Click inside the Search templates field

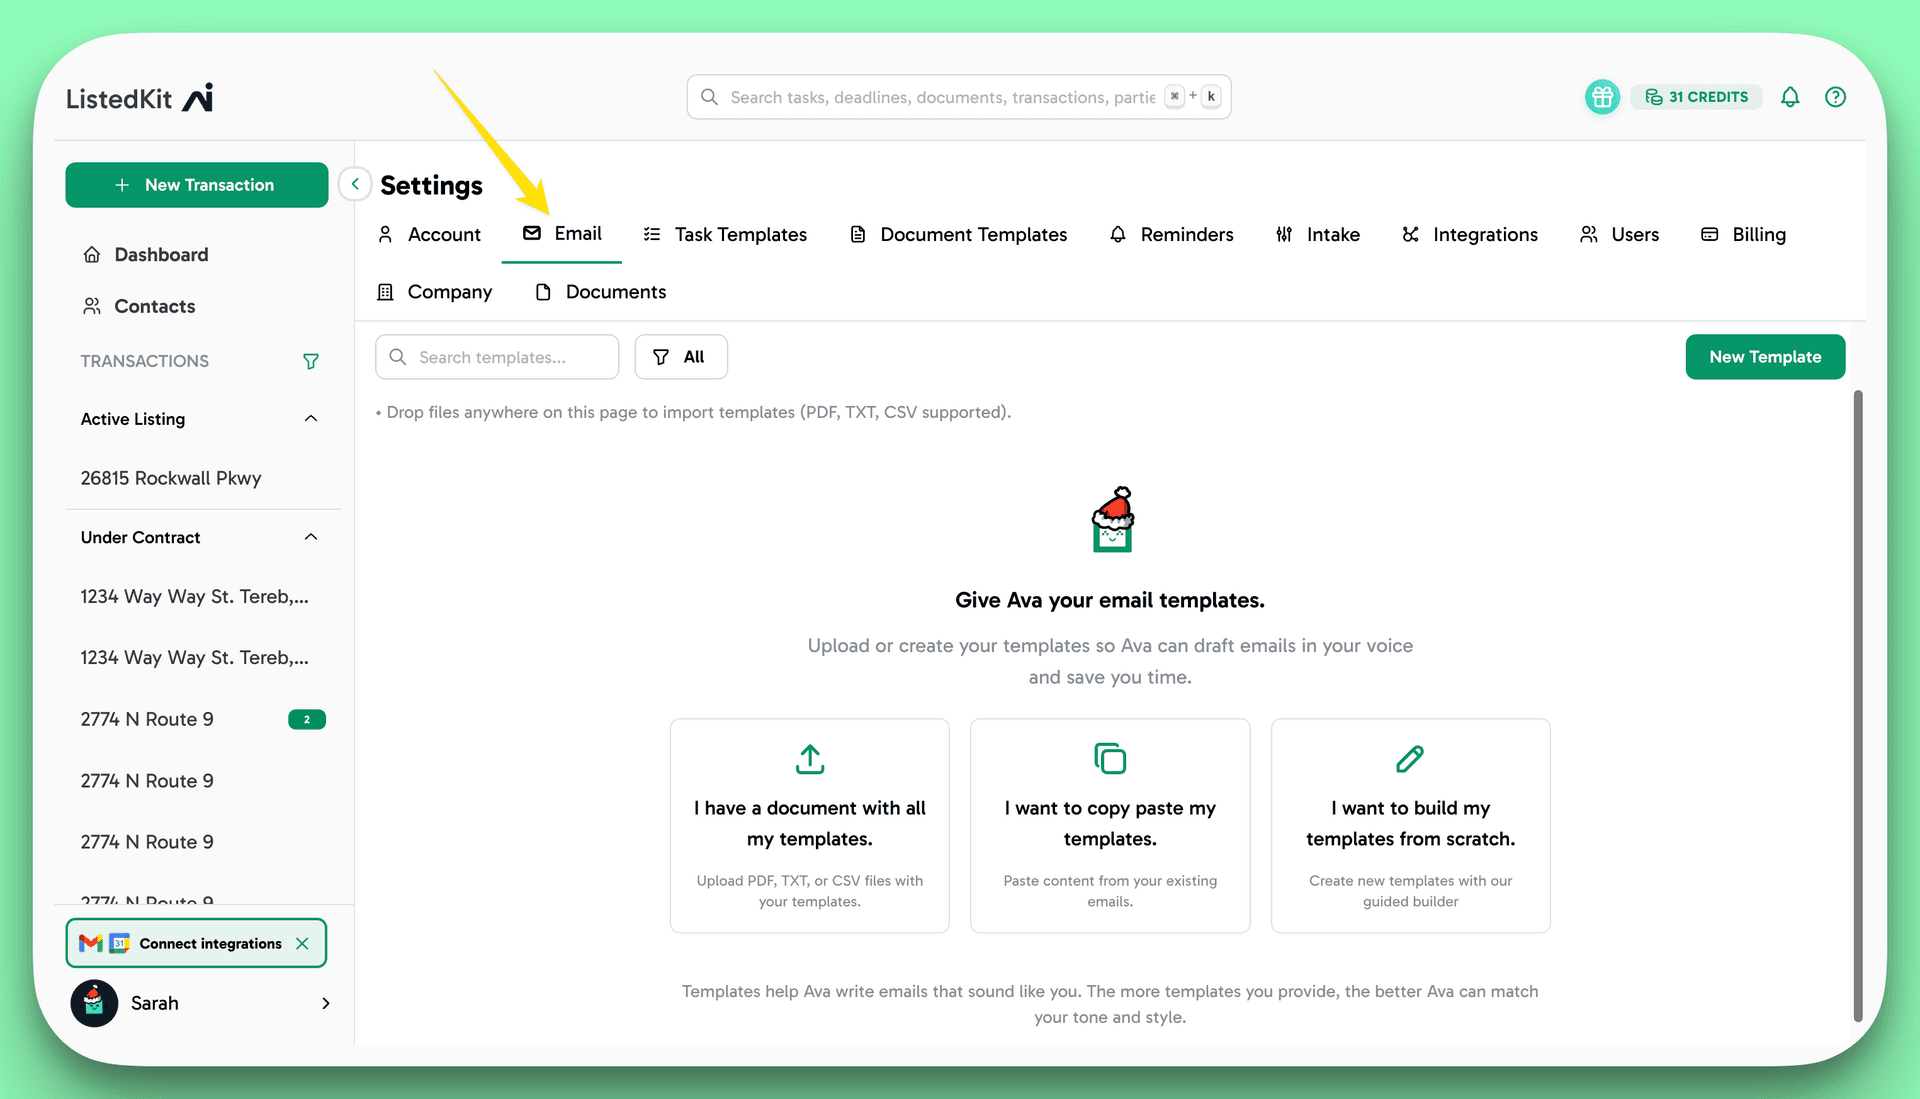tap(497, 357)
